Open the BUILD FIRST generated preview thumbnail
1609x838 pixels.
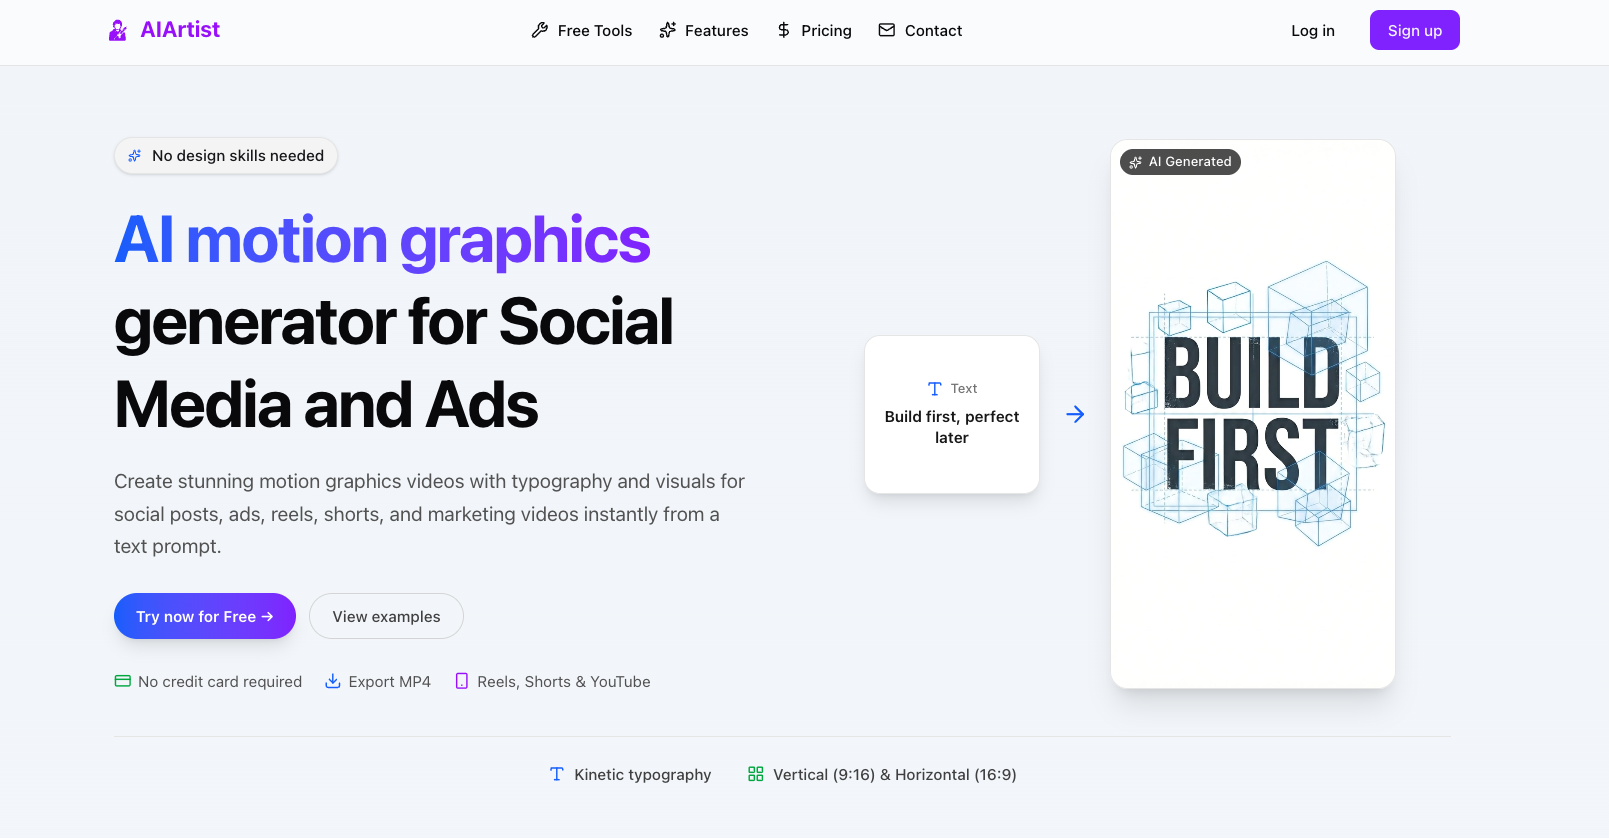click(x=1253, y=414)
